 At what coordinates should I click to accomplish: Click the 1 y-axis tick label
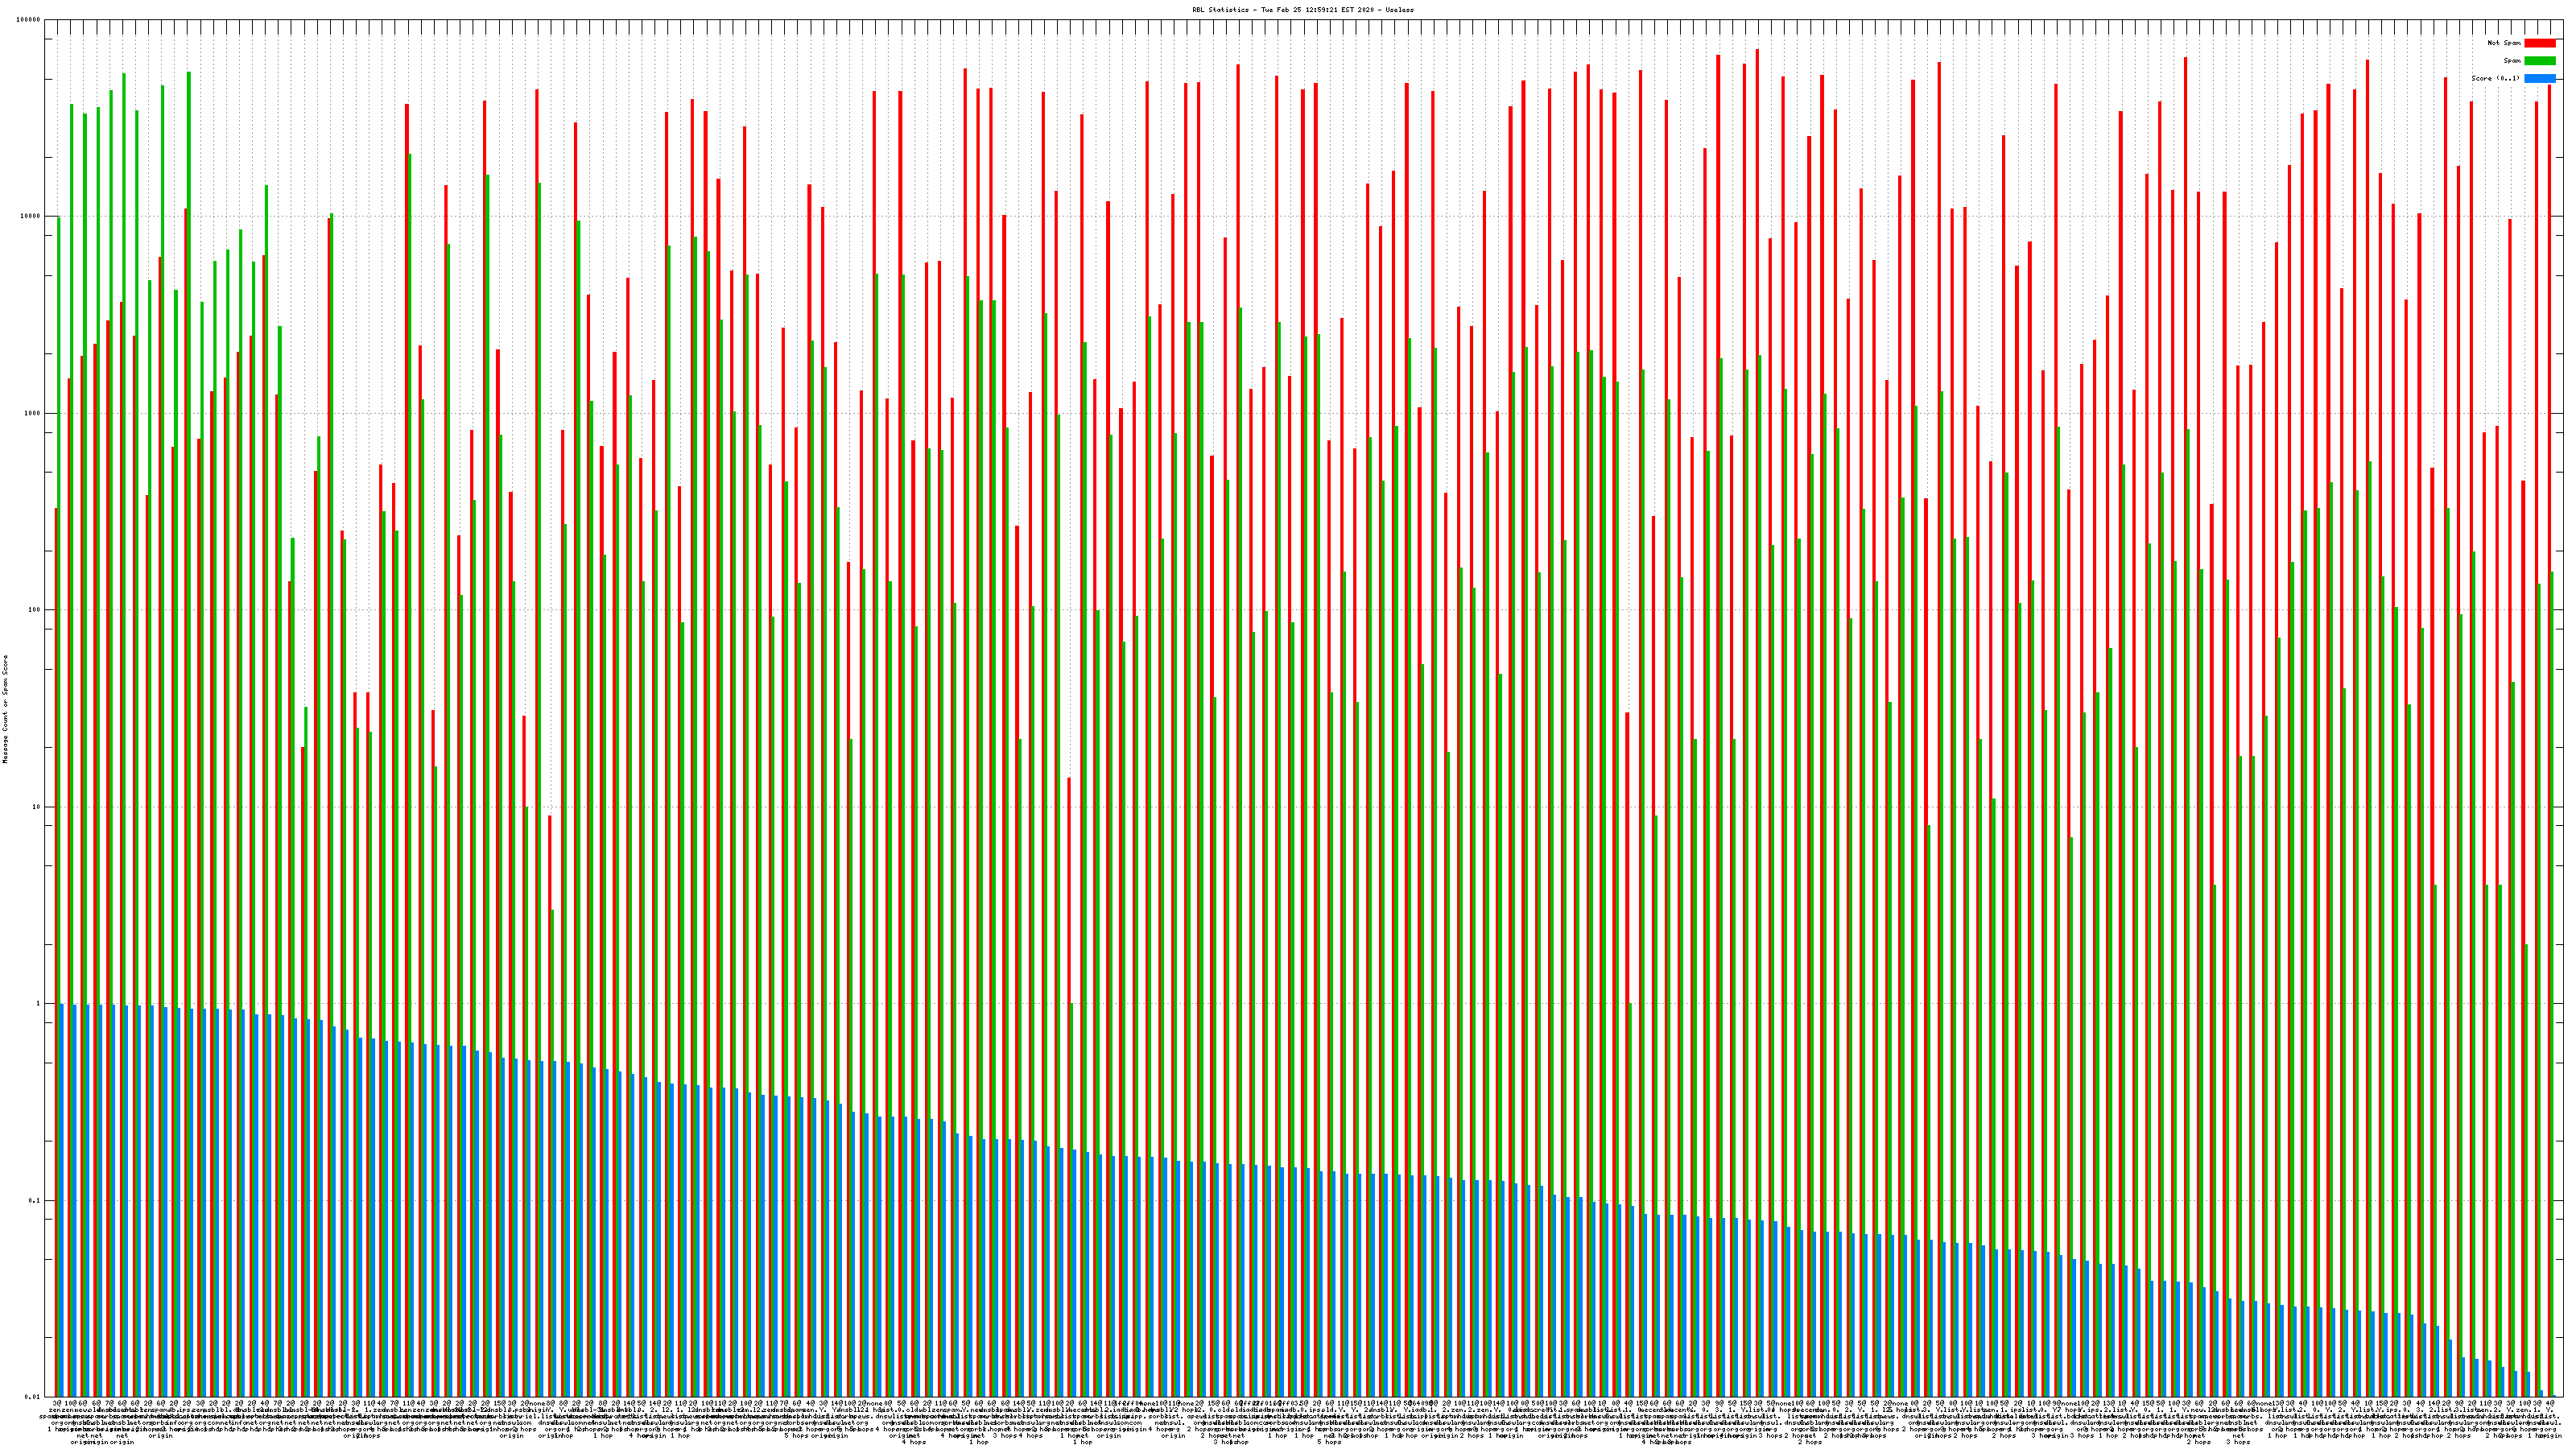tap(39, 1004)
